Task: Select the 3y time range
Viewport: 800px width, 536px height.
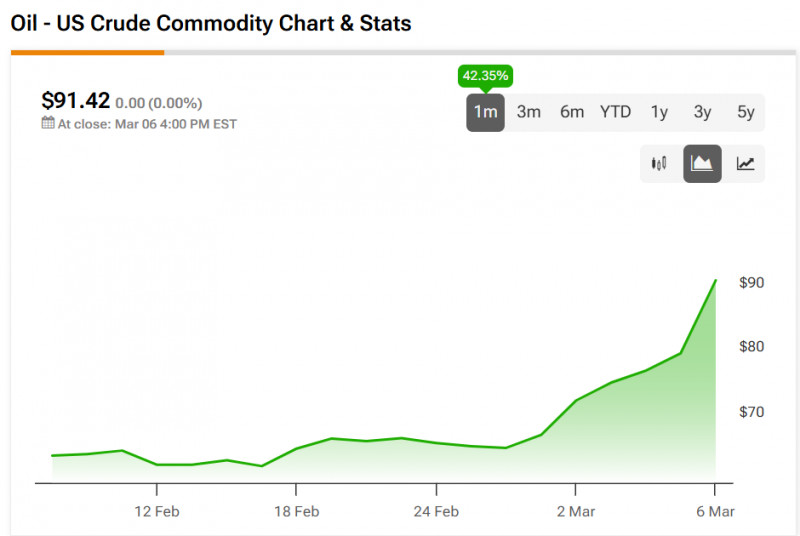Action: tap(702, 112)
